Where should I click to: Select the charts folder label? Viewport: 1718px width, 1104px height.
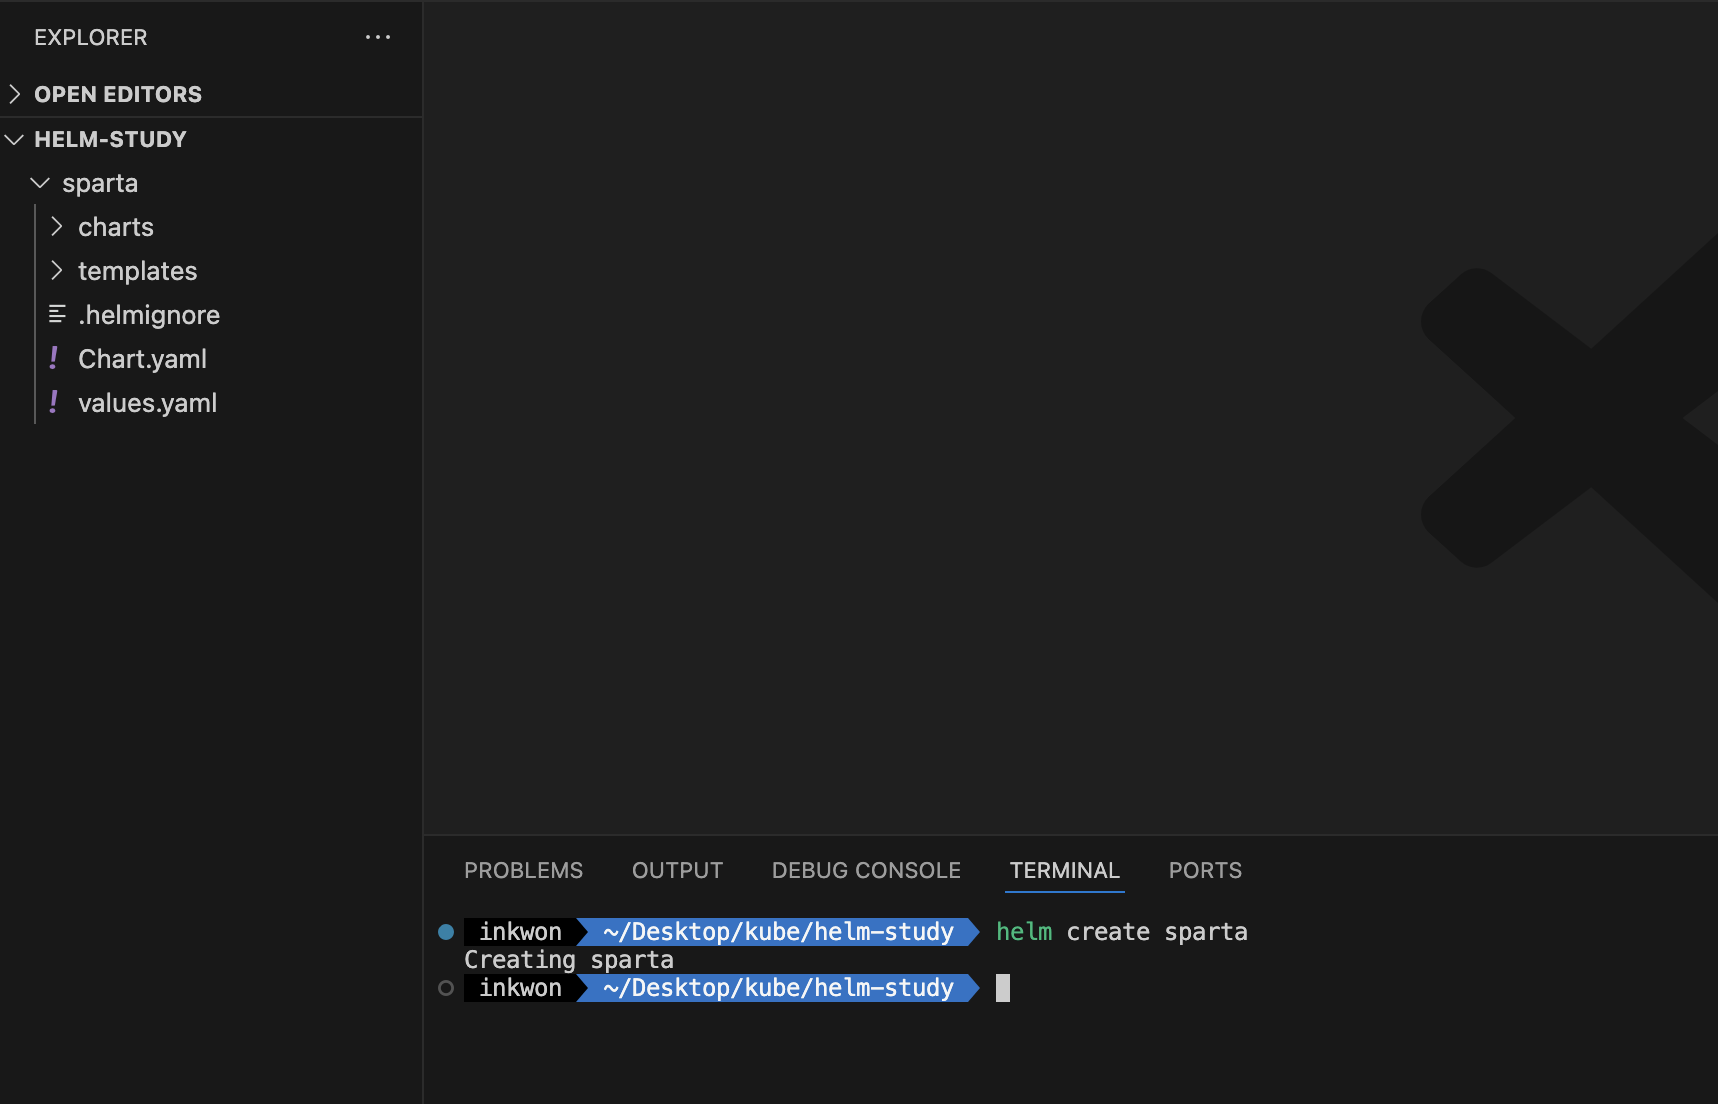pos(116,227)
